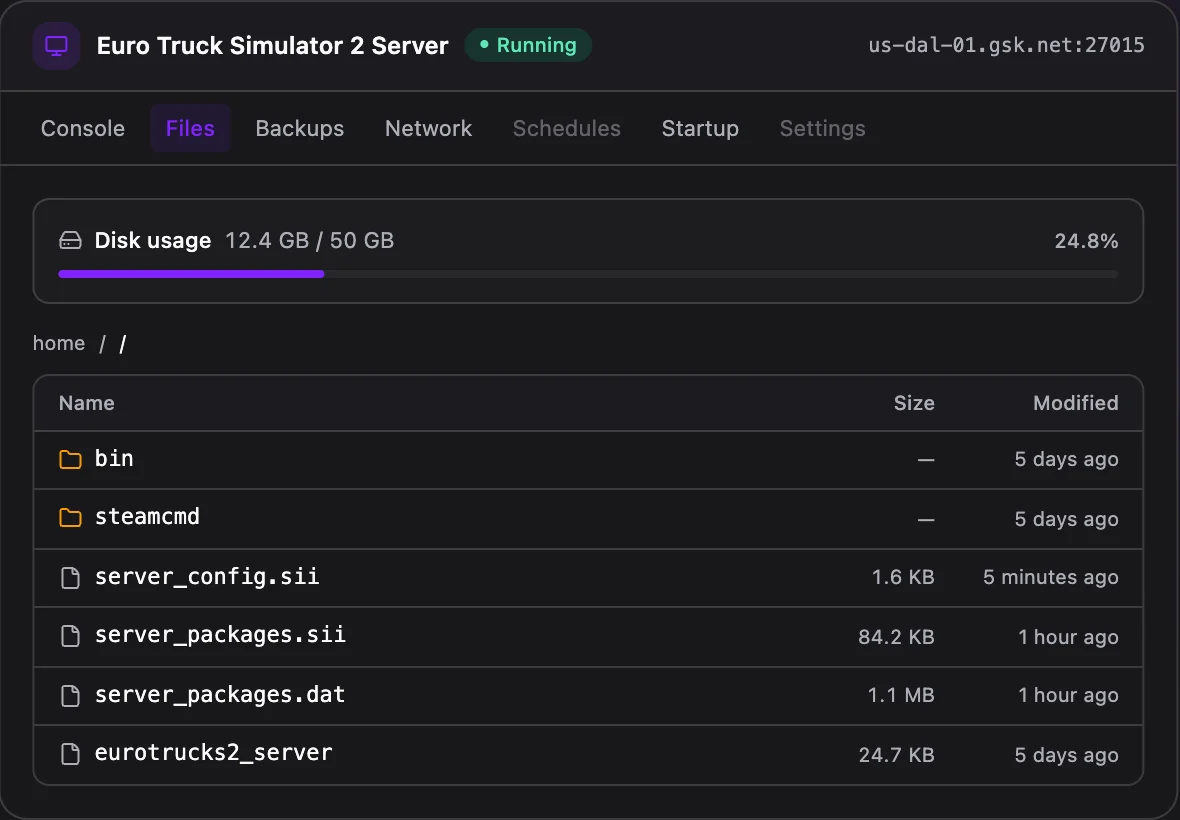Open the Startup tab
The height and width of the screenshot is (820, 1180).
(x=700, y=129)
